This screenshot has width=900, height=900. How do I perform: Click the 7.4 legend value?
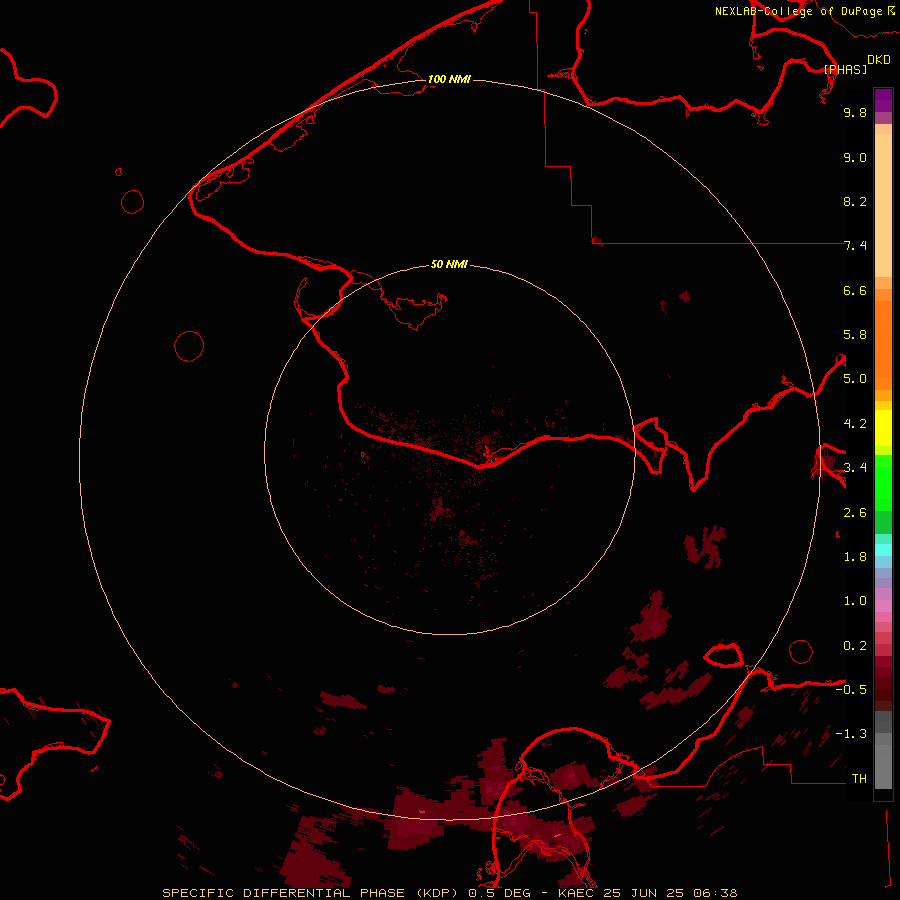pos(855,246)
